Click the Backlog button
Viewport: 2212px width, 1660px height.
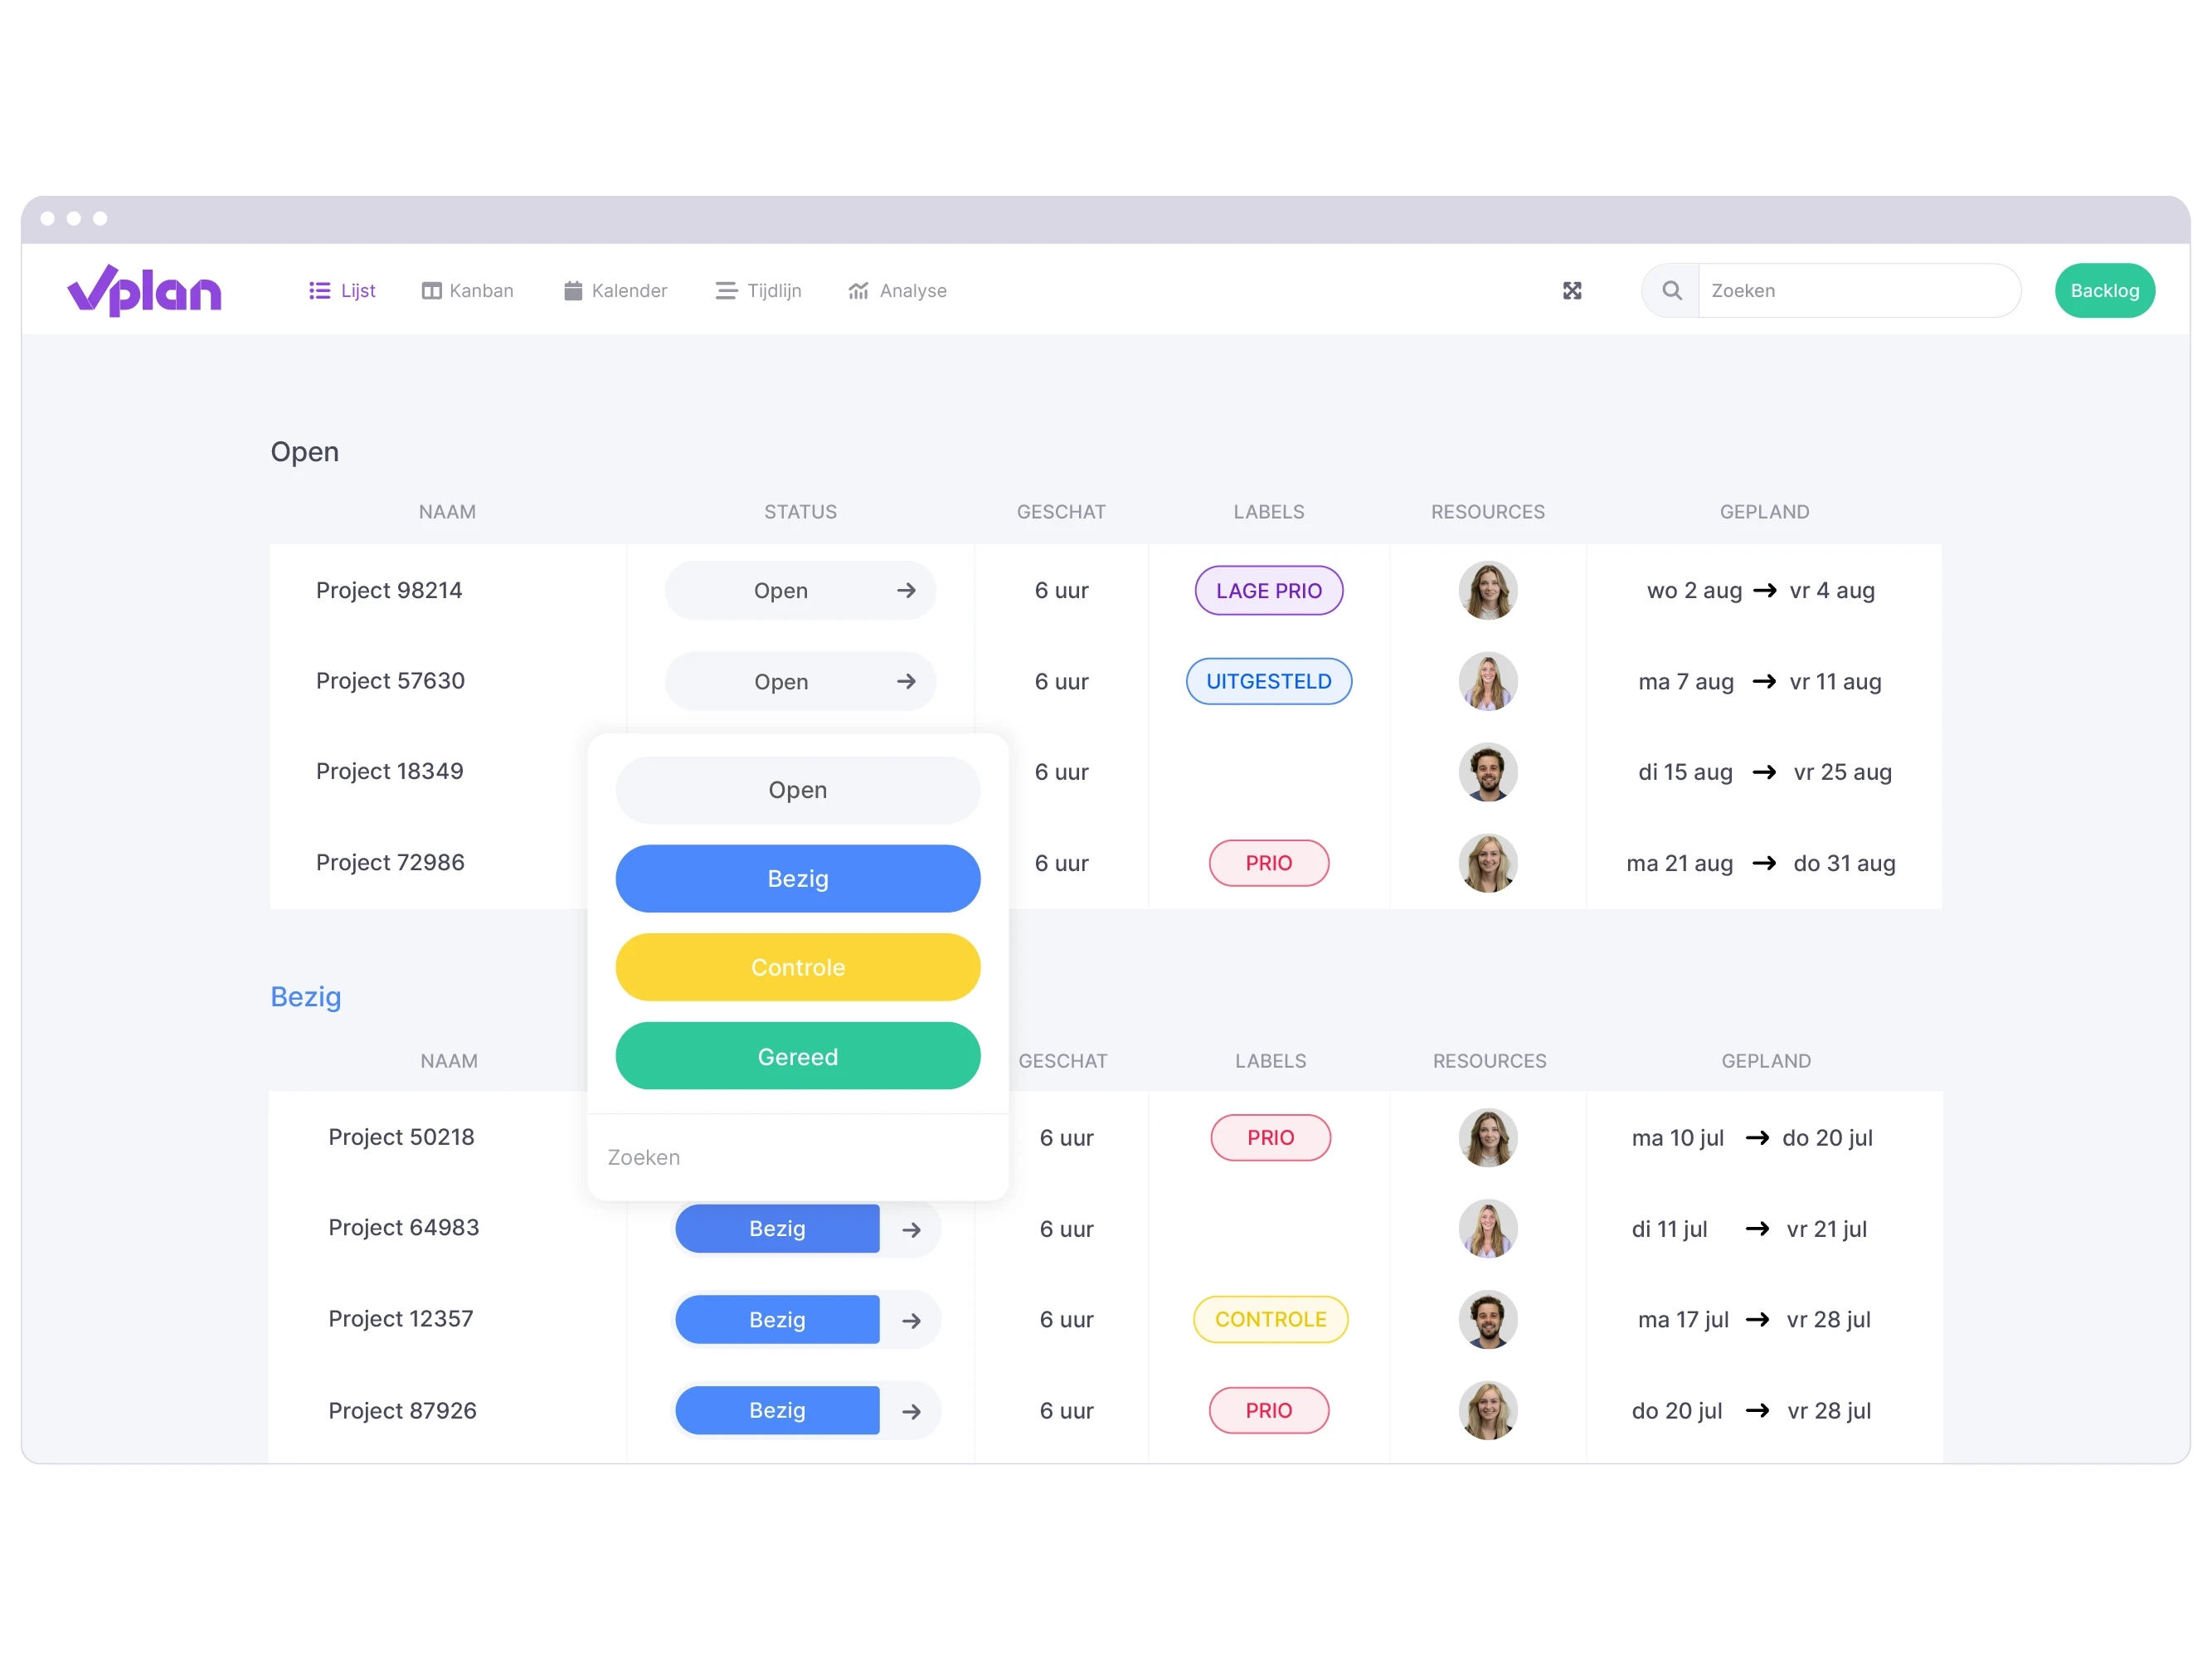(x=2106, y=291)
